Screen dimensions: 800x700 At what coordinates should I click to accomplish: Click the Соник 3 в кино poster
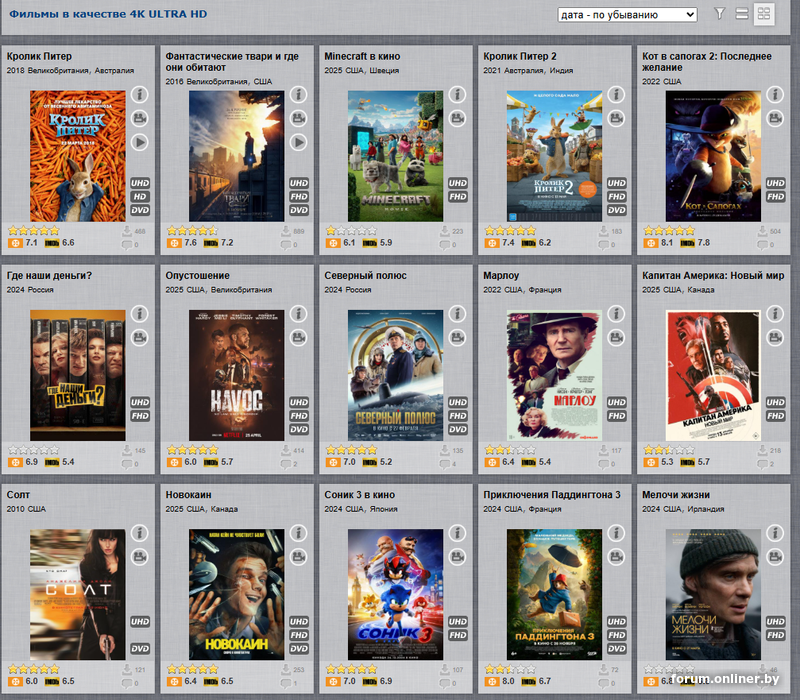[x=395, y=594]
